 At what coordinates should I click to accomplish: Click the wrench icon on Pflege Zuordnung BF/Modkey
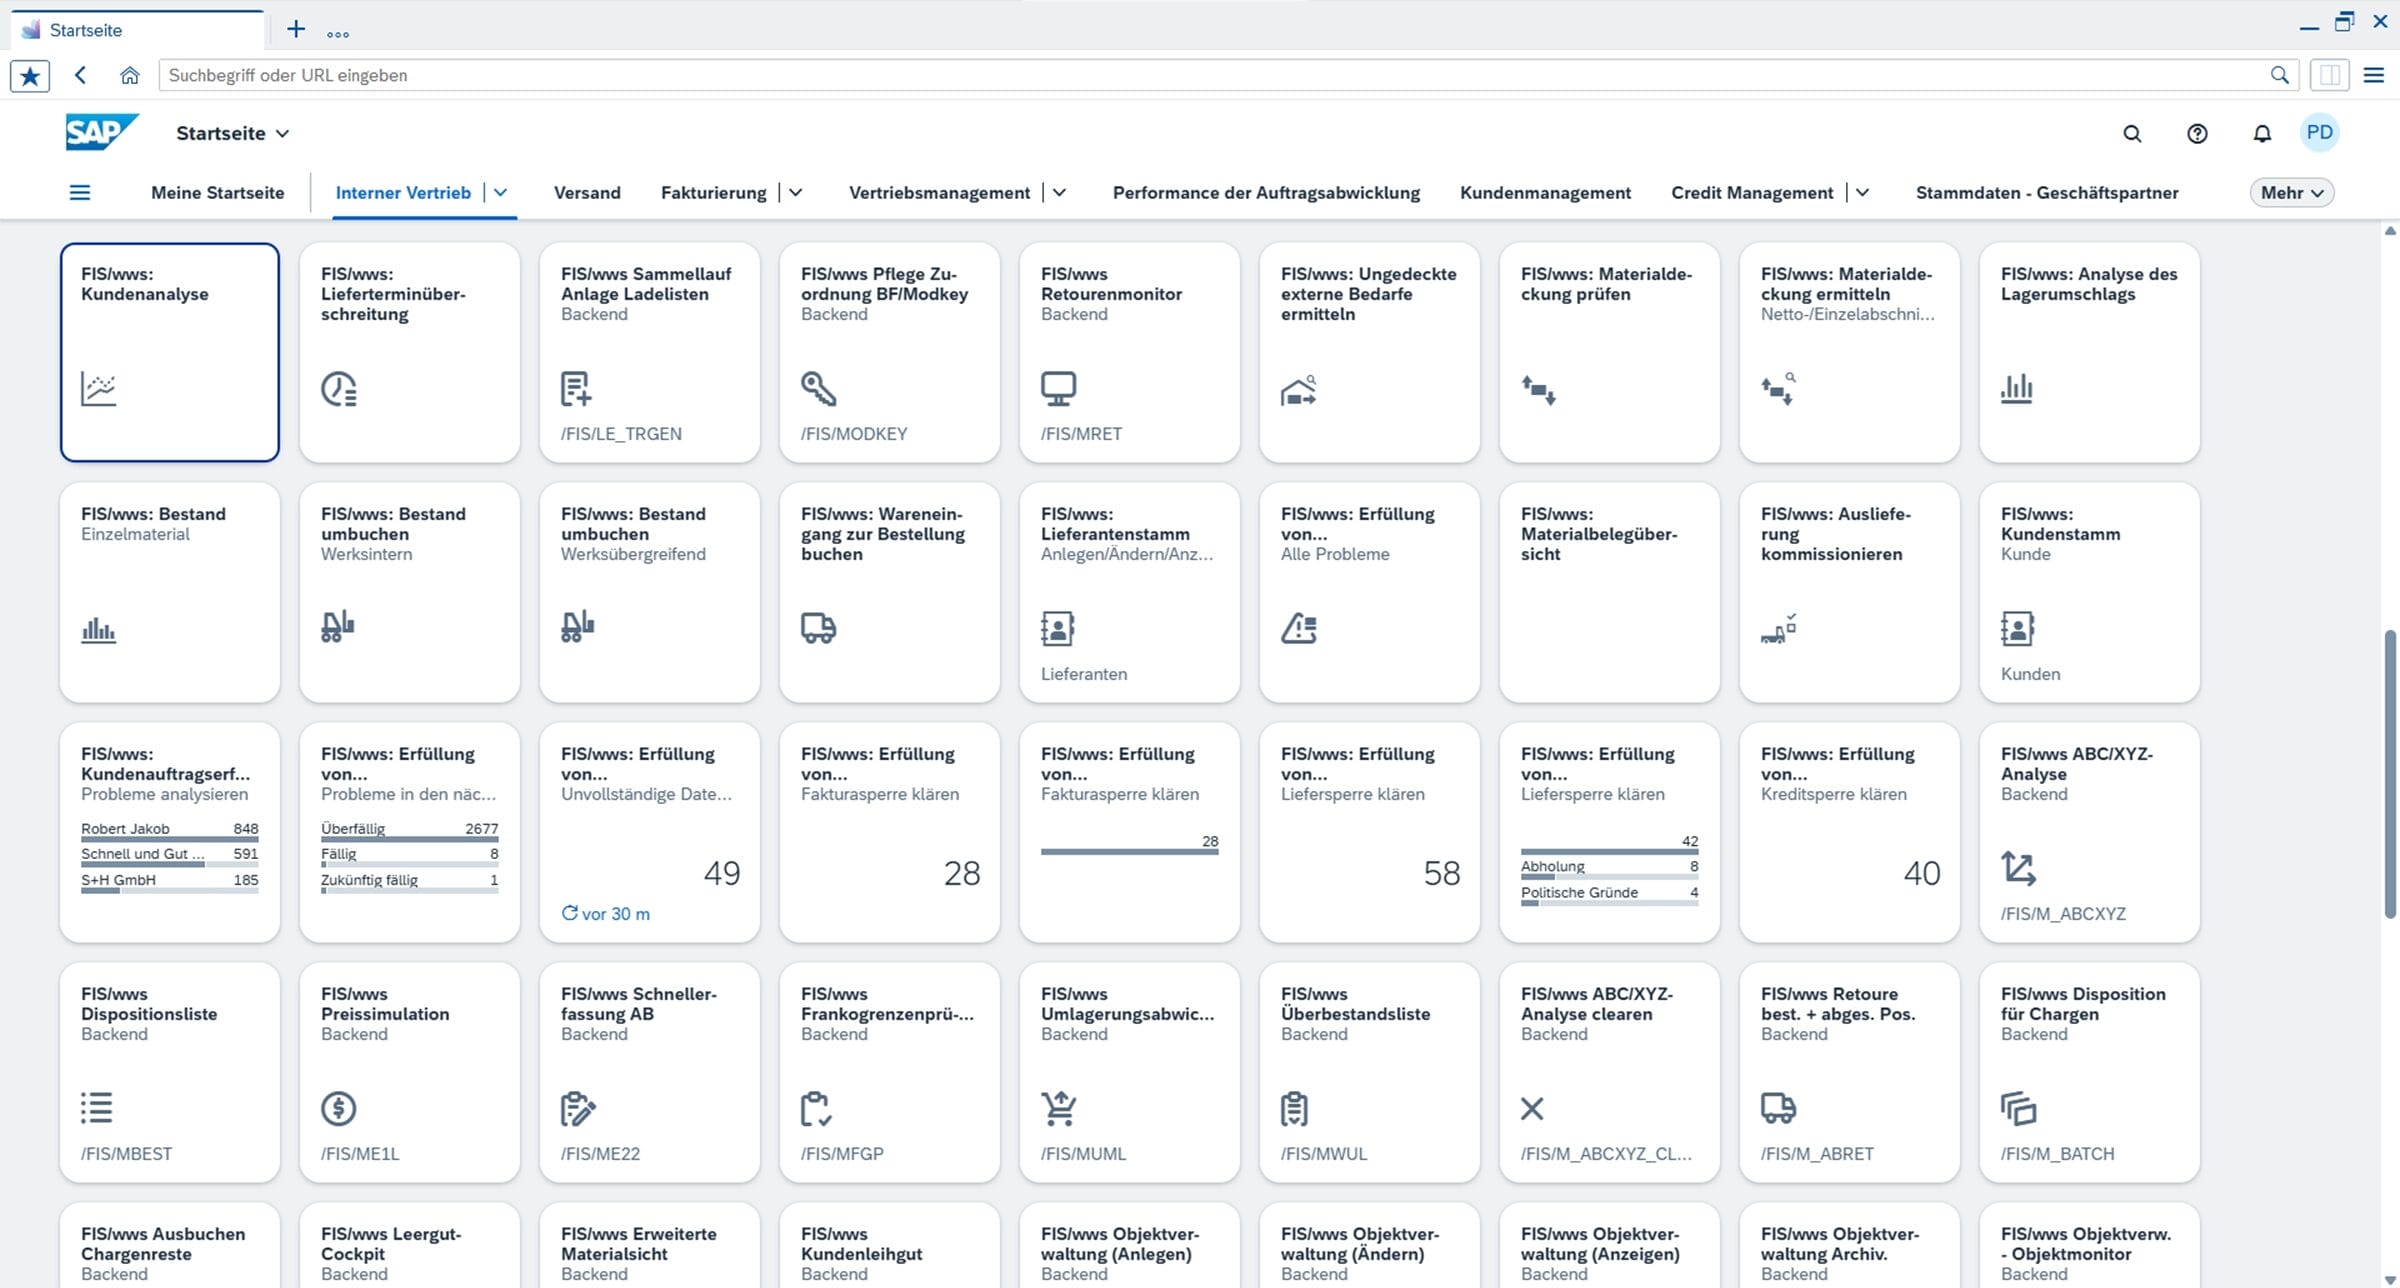click(818, 388)
